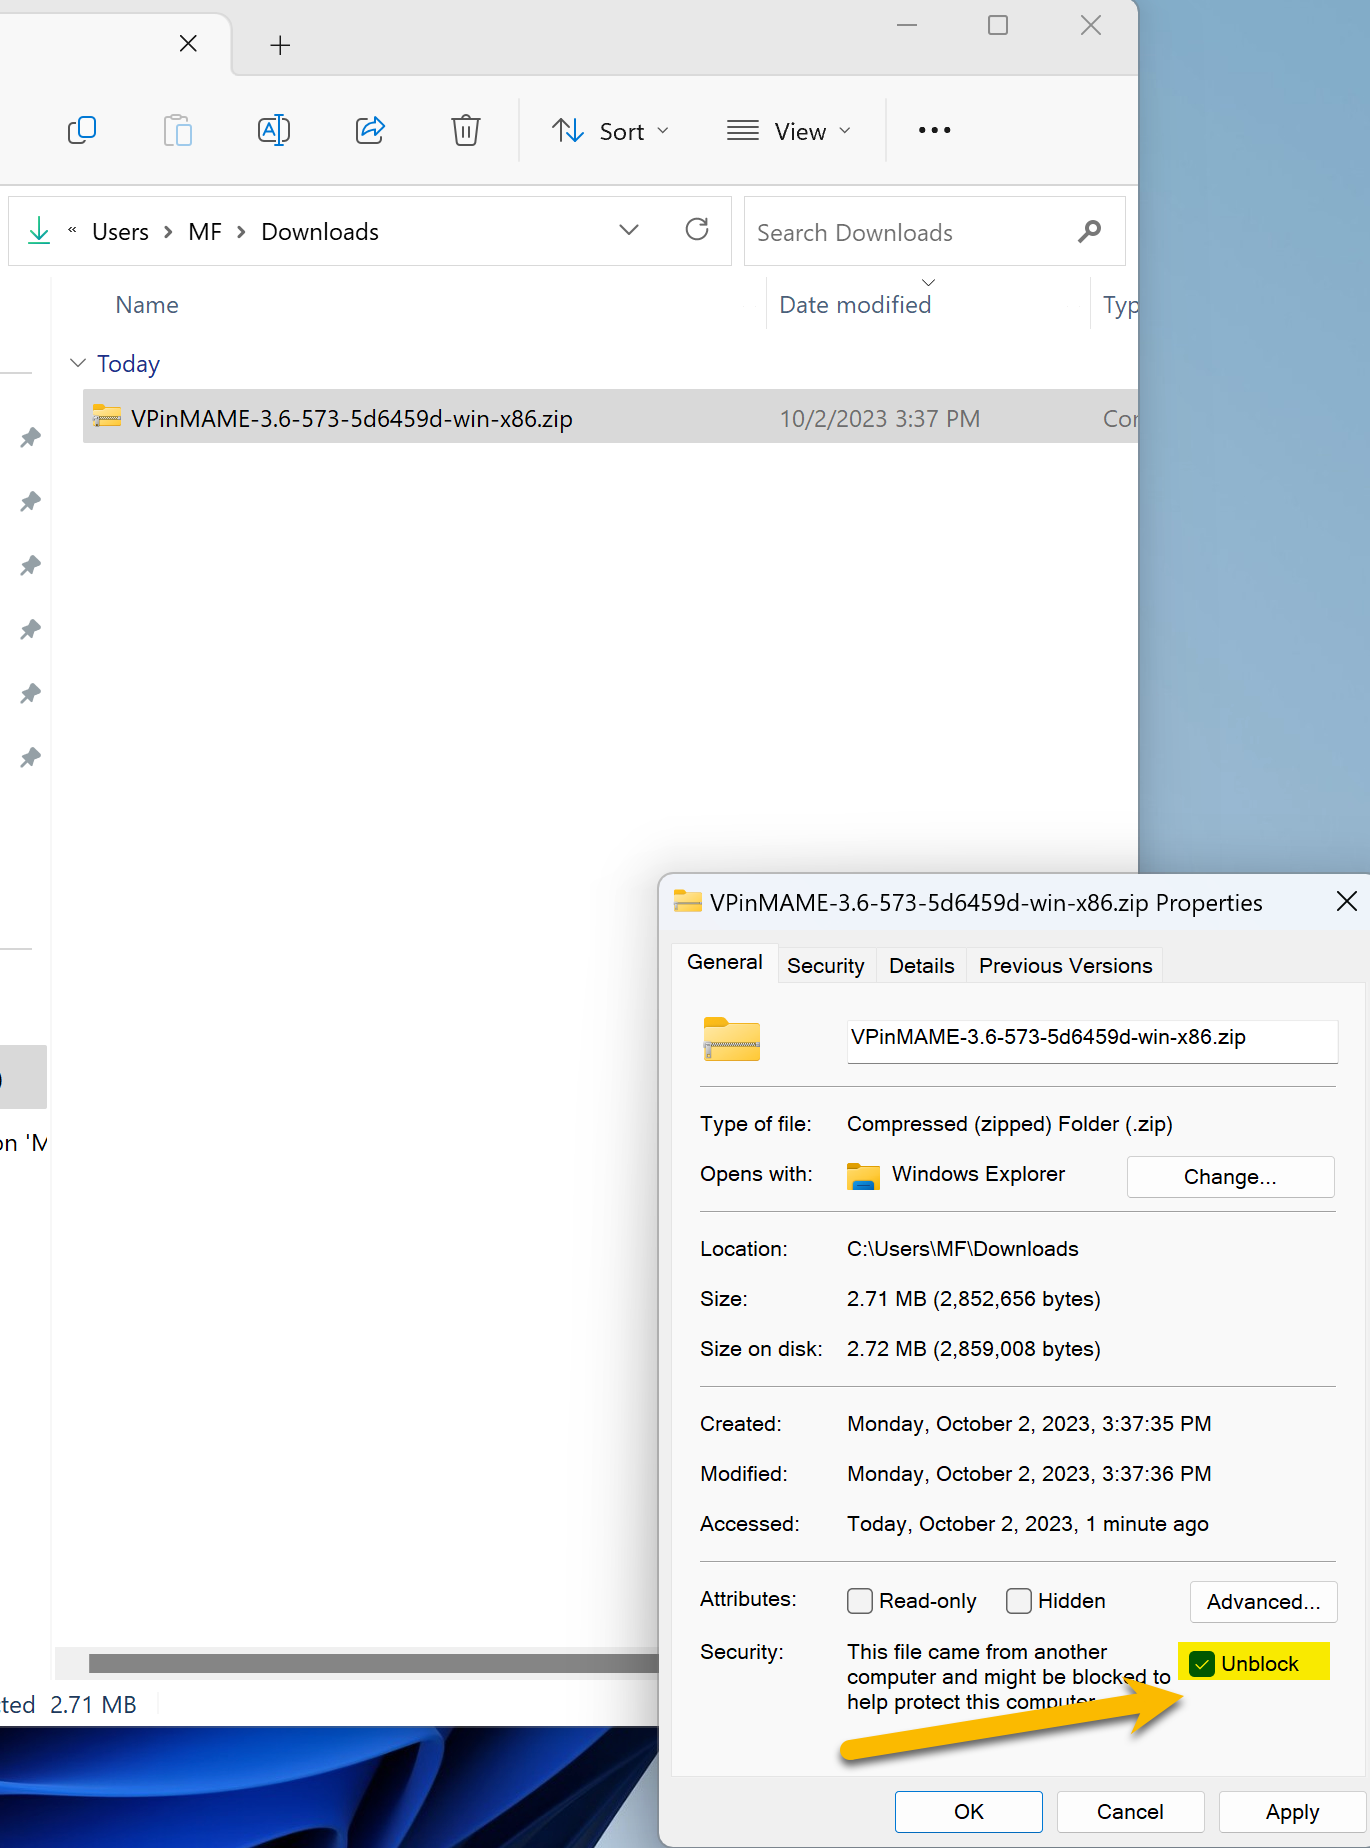Toggle the Read-only checkbox

tap(859, 1601)
